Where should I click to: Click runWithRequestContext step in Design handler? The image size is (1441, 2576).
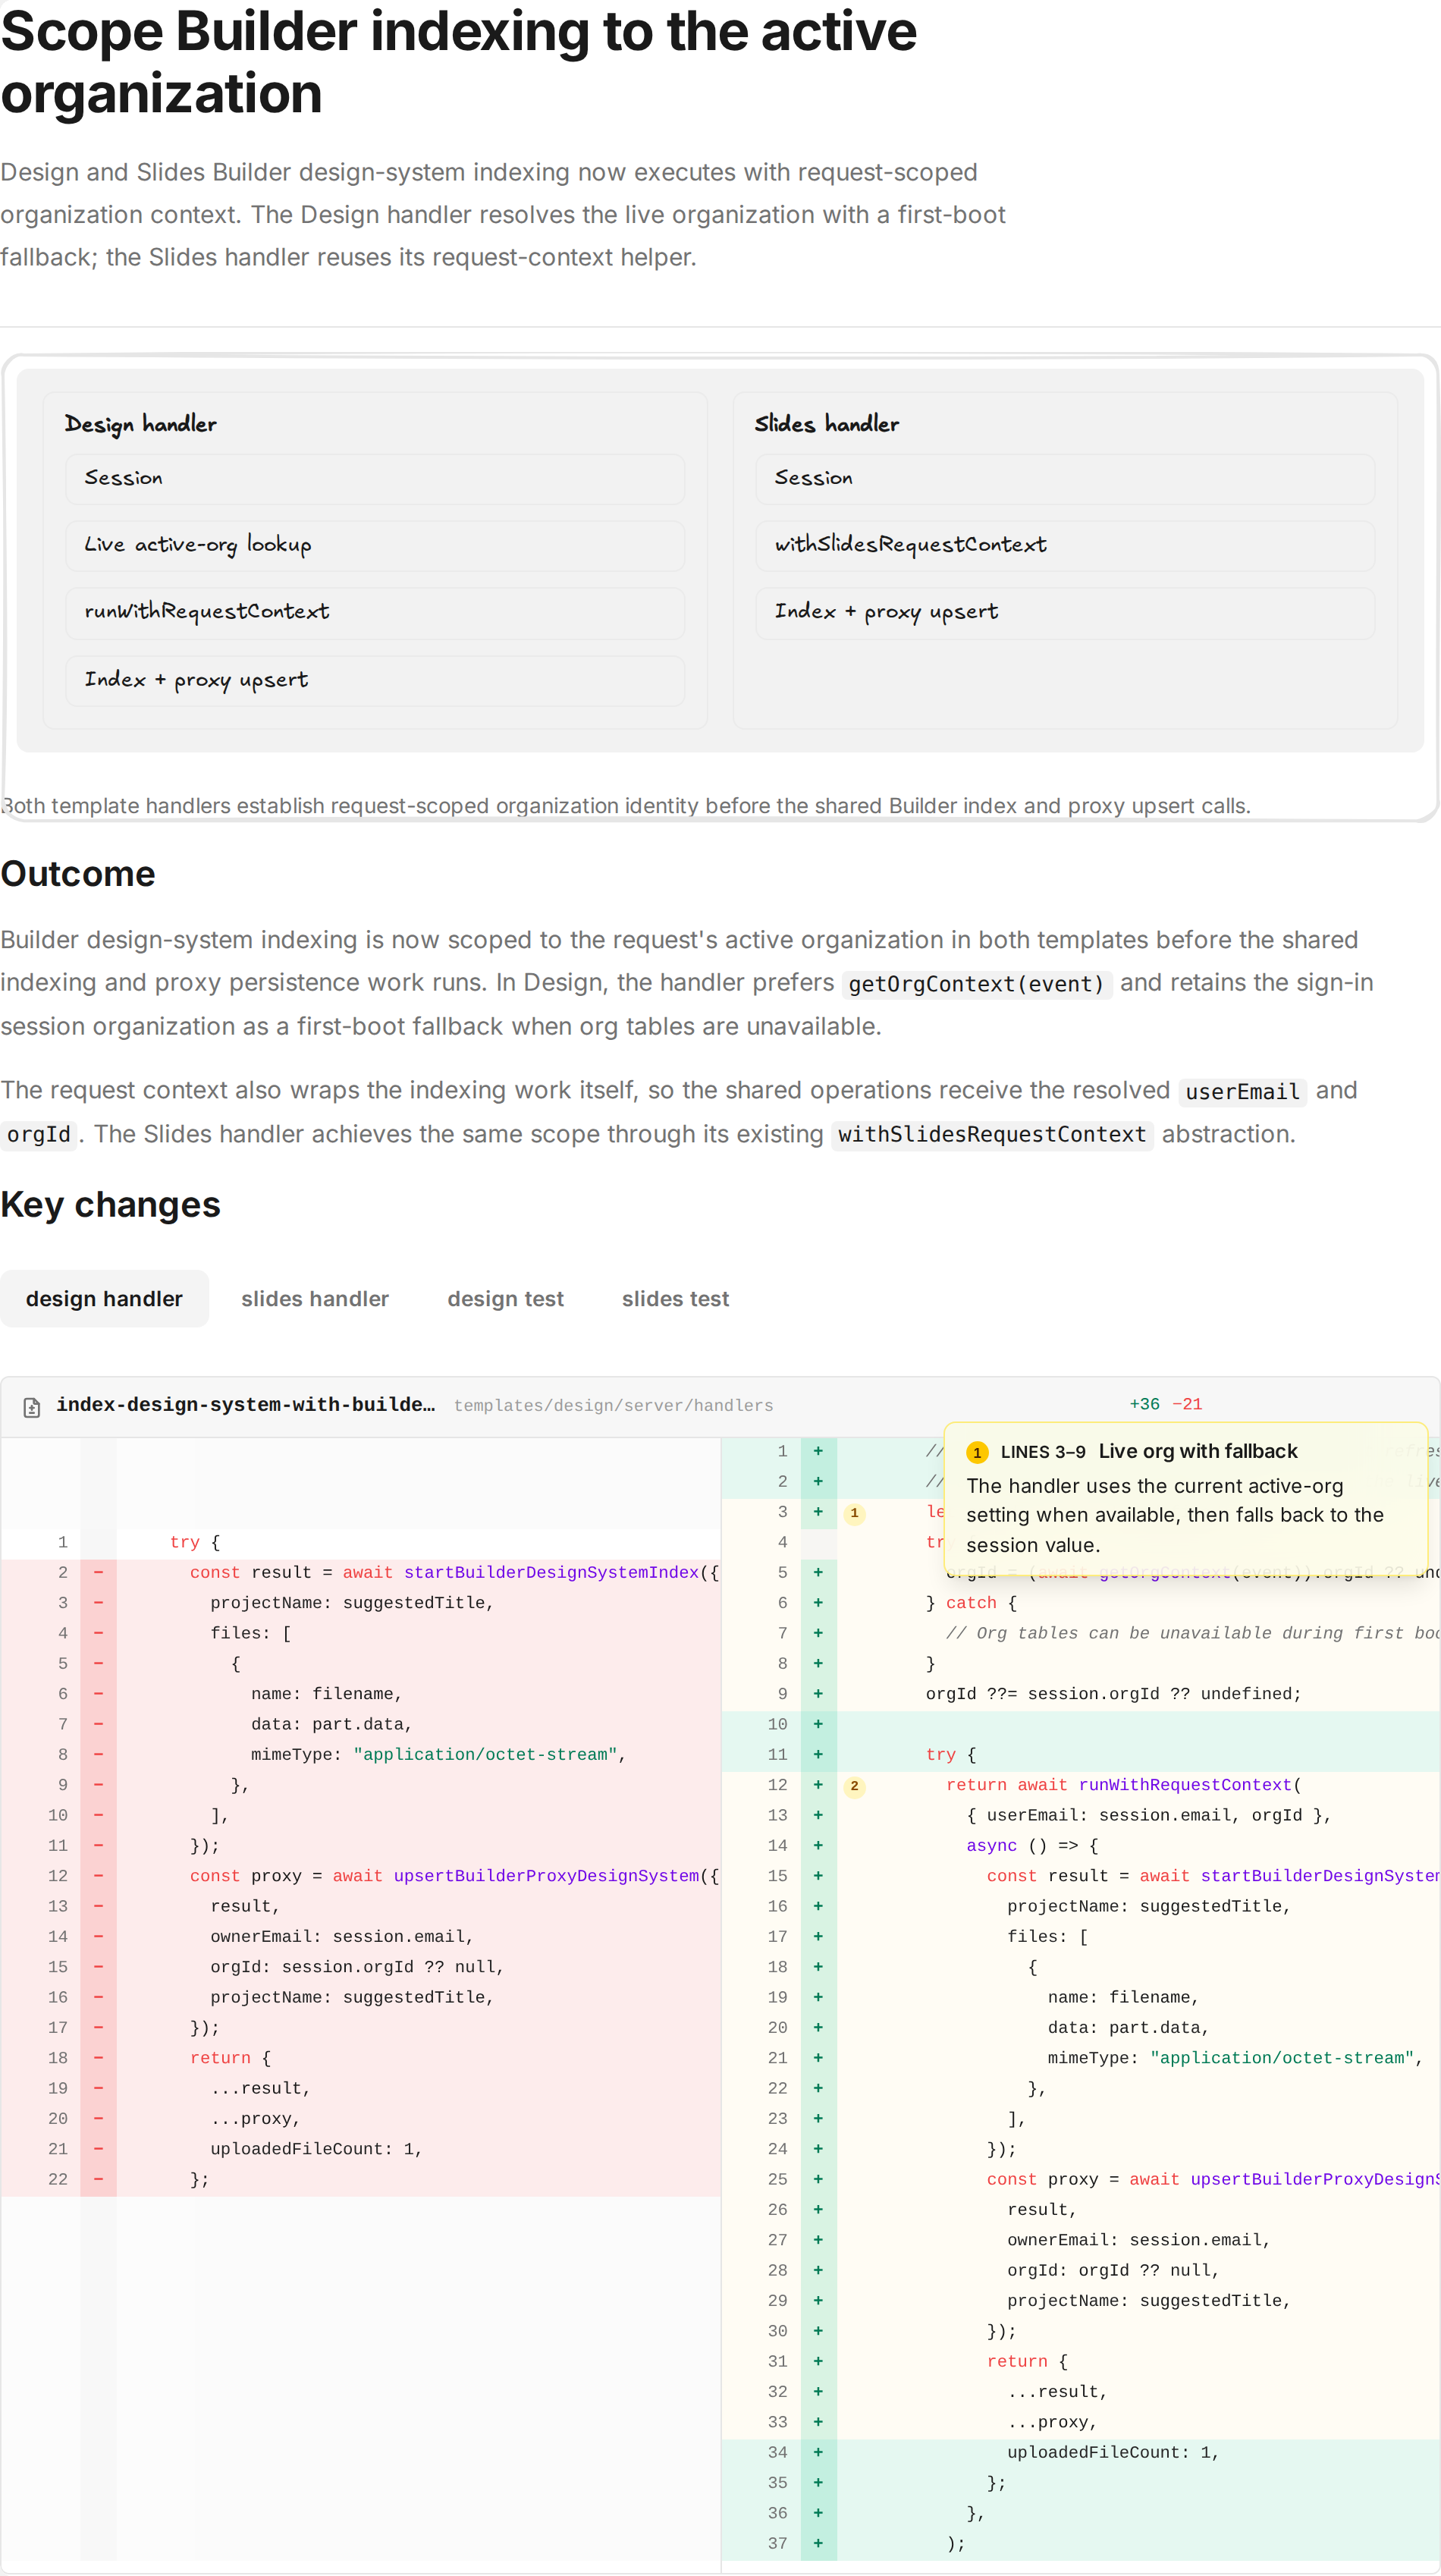pyautogui.click(x=375, y=613)
